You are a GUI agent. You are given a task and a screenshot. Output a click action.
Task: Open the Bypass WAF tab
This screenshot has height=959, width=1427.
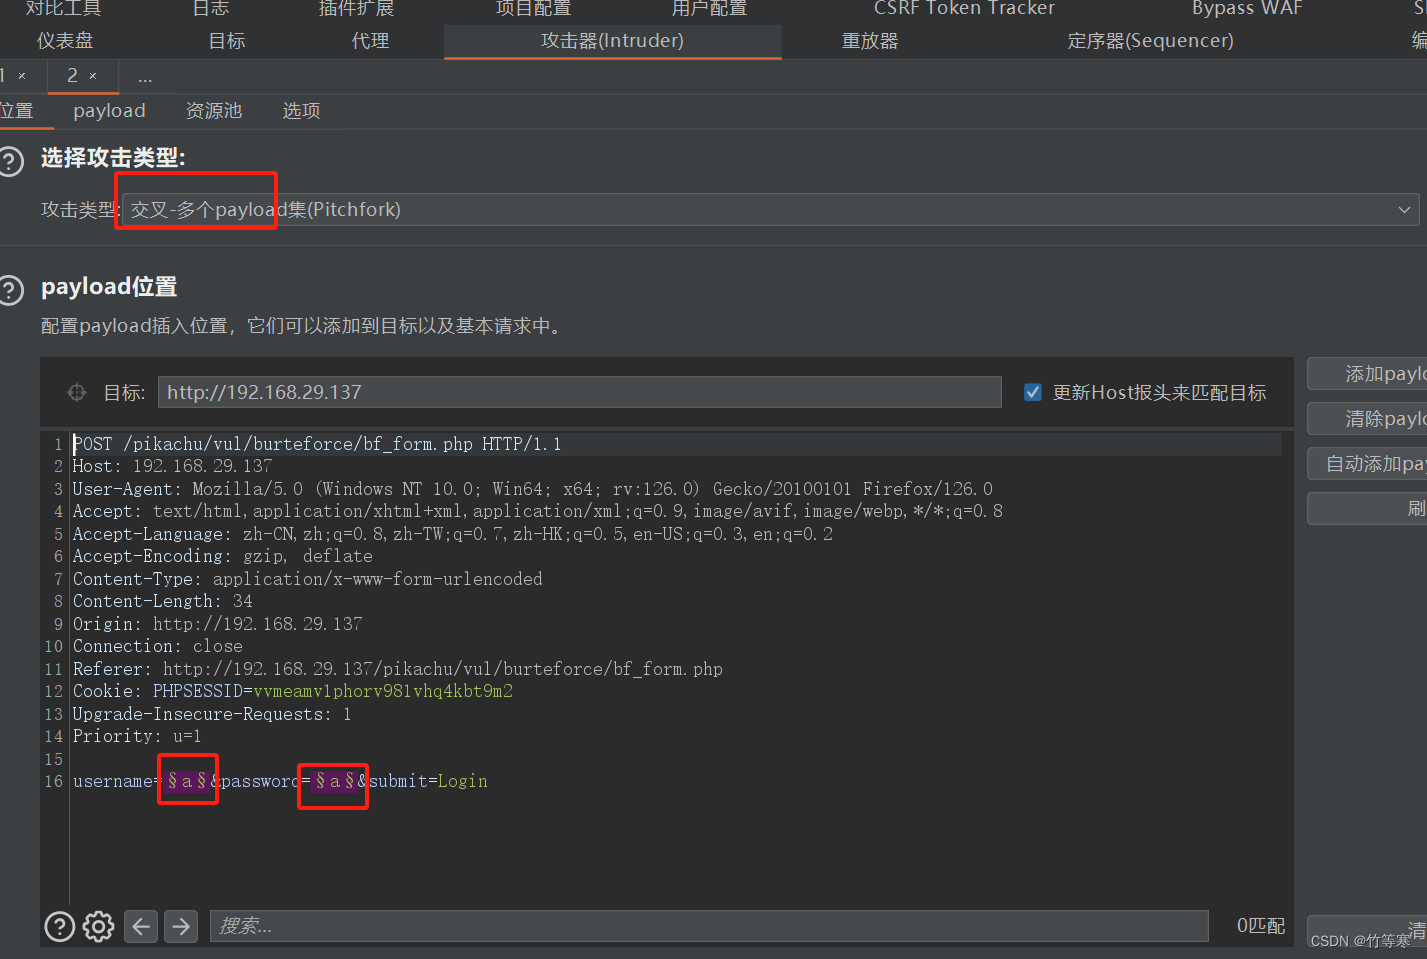point(1247,8)
